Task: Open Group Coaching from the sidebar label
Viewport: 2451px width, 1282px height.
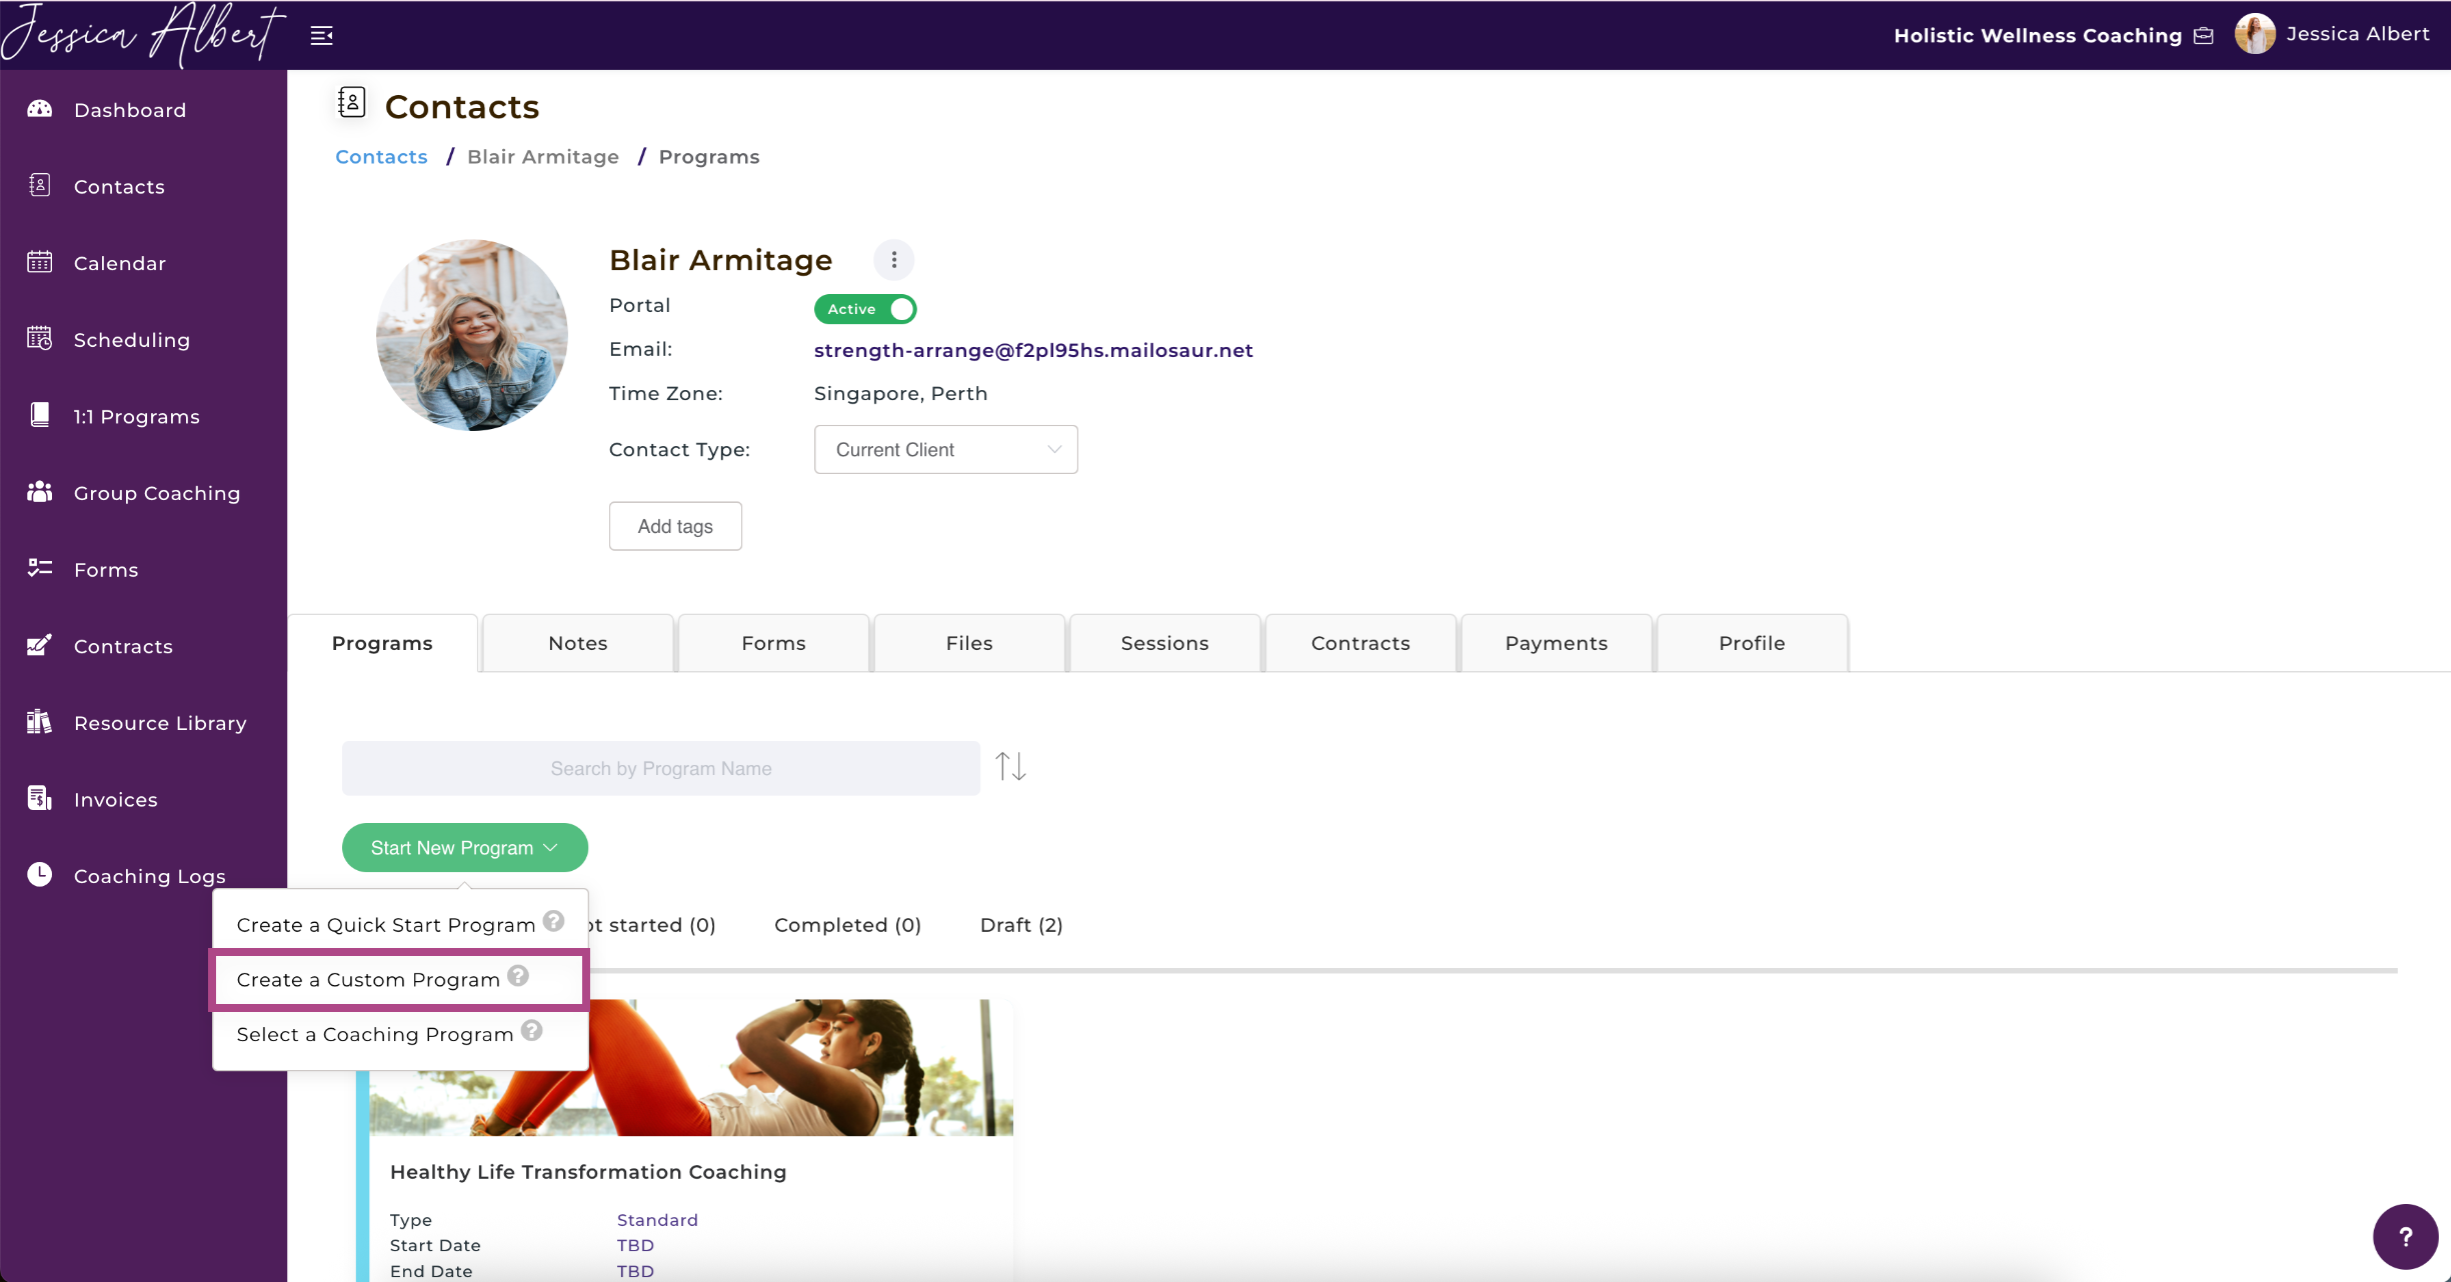Action: [x=157, y=493]
